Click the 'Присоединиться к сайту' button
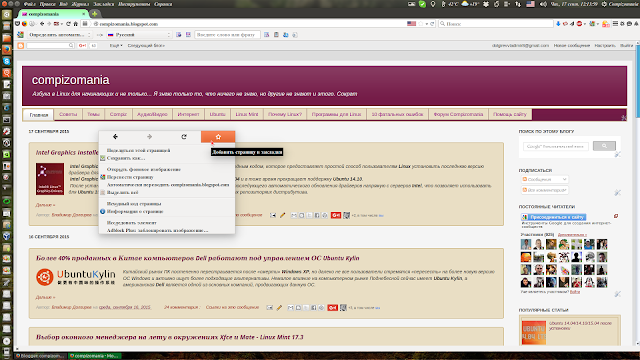Image resolution: width=640 pixels, height=360 pixels. pos(553,217)
